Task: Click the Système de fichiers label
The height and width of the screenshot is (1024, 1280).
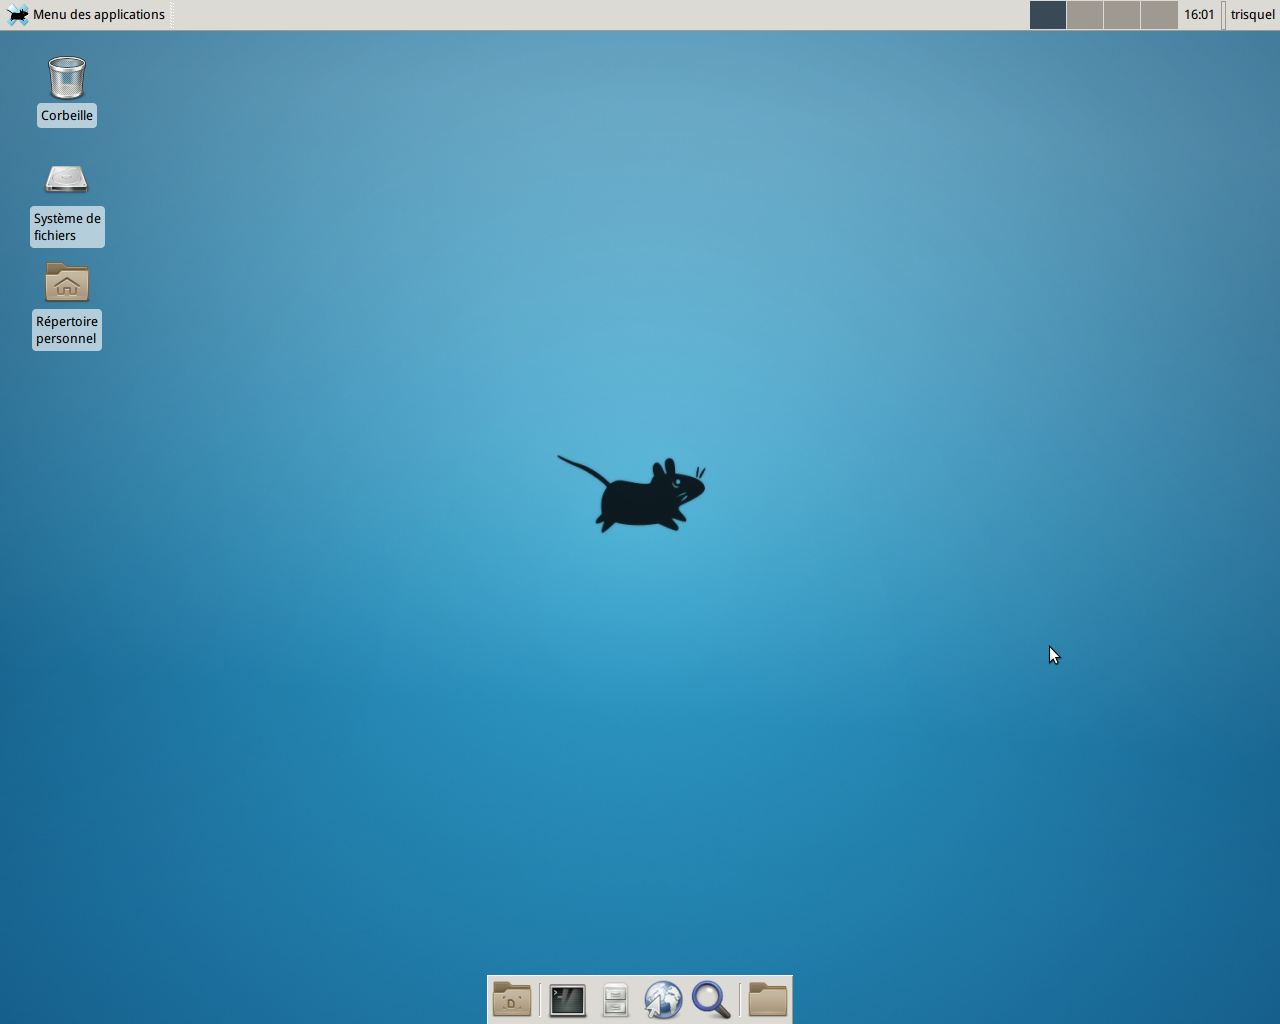Action: click(x=67, y=227)
